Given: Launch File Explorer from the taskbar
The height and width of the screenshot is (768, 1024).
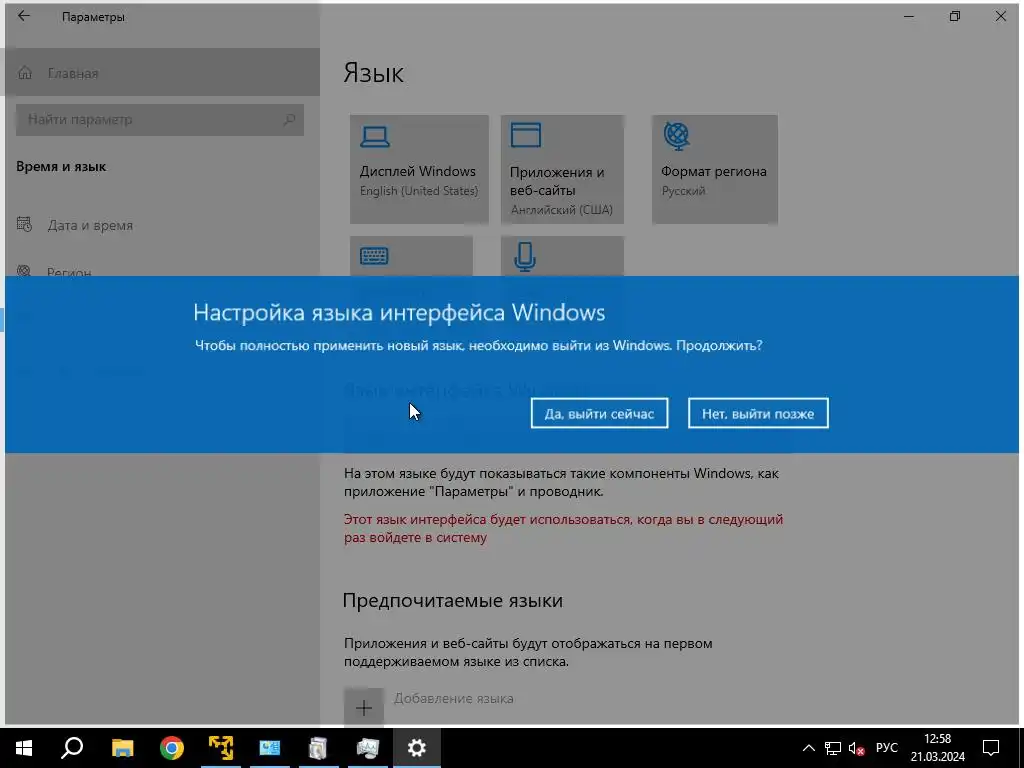Looking at the screenshot, I should point(122,747).
